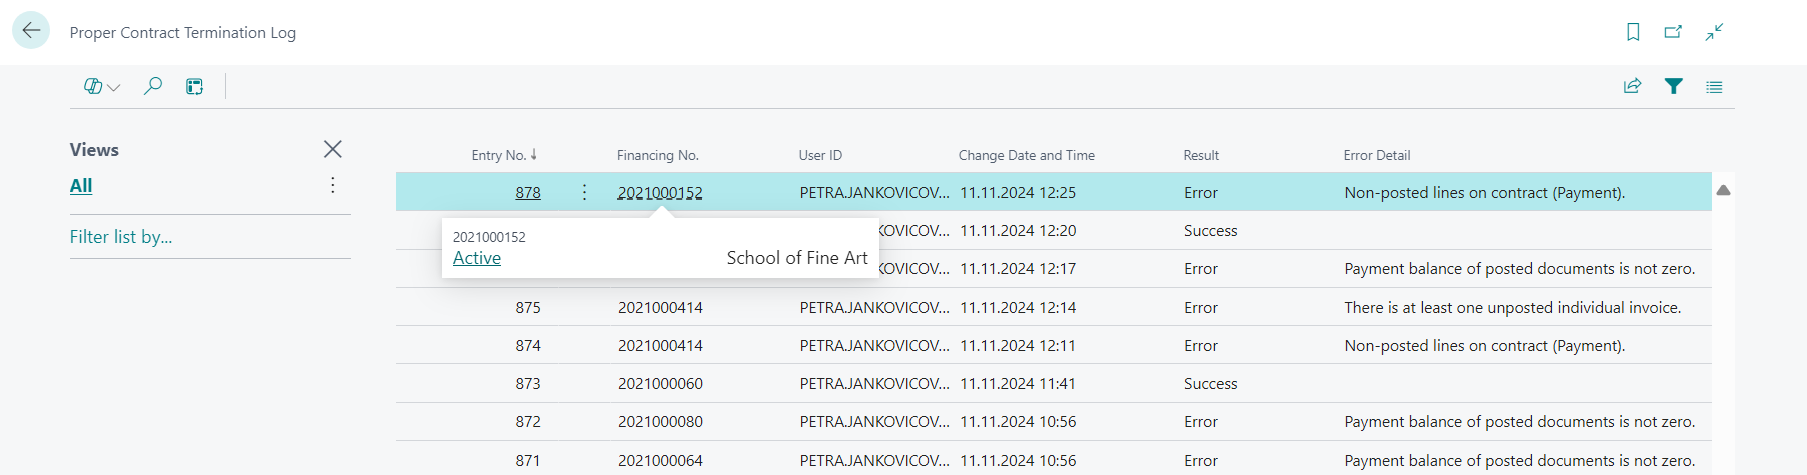
Task: Open entry number 878 link
Action: pyautogui.click(x=528, y=193)
